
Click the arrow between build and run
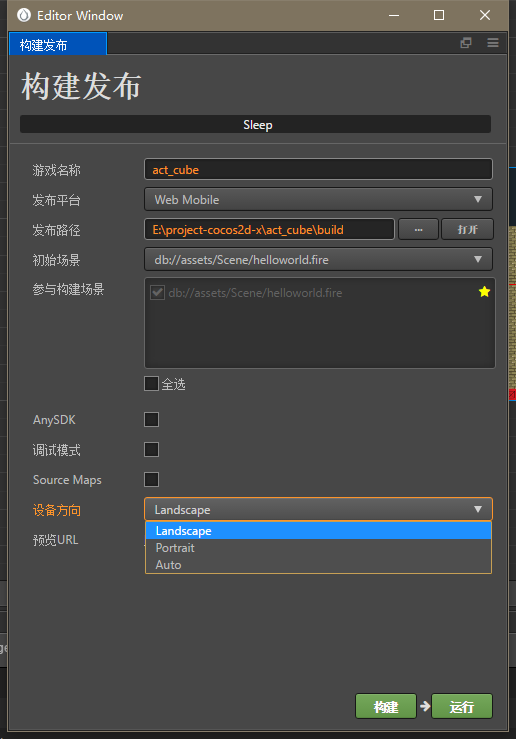click(425, 706)
